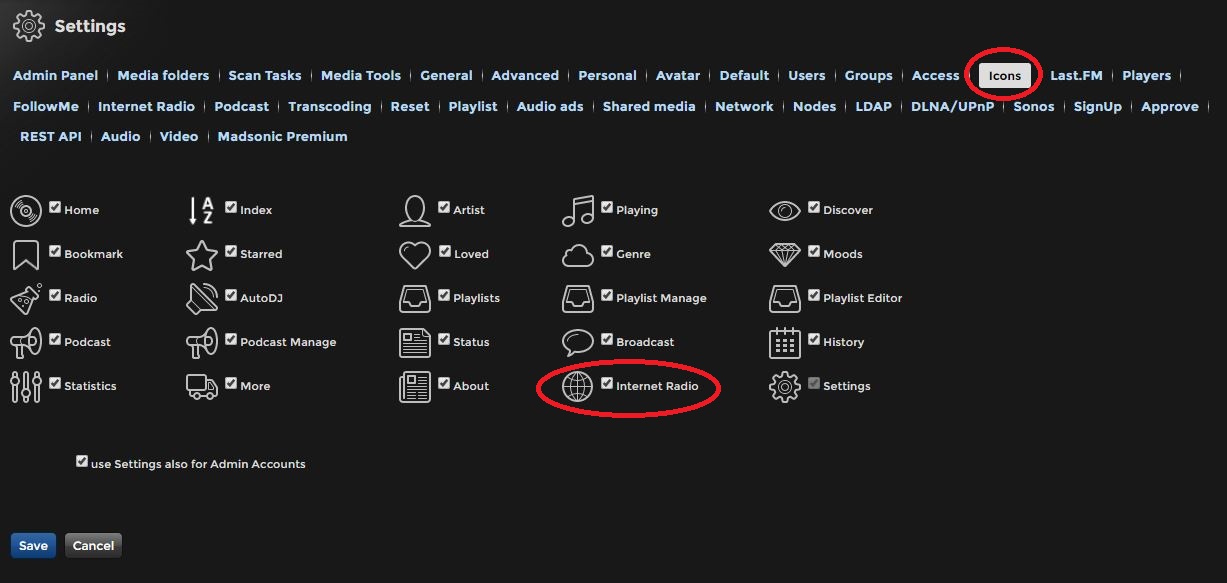Click the Home vinyl disc icon
Screen dimensions: 1227x583
(x=26, y=211)
